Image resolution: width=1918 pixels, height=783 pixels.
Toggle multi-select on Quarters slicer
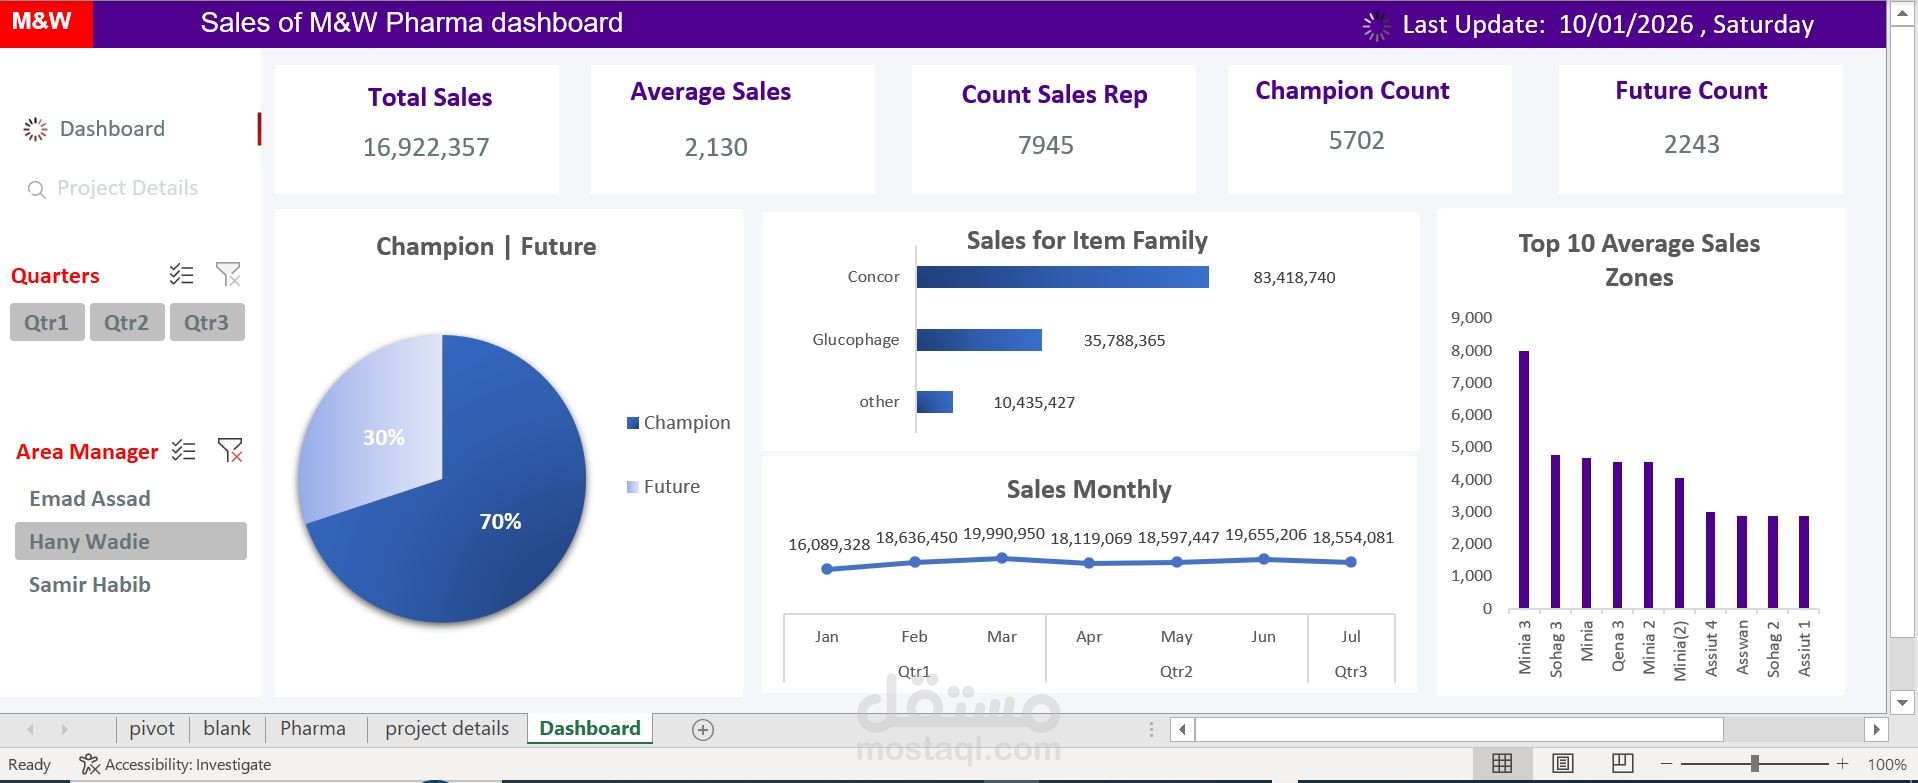click(181, 274)
